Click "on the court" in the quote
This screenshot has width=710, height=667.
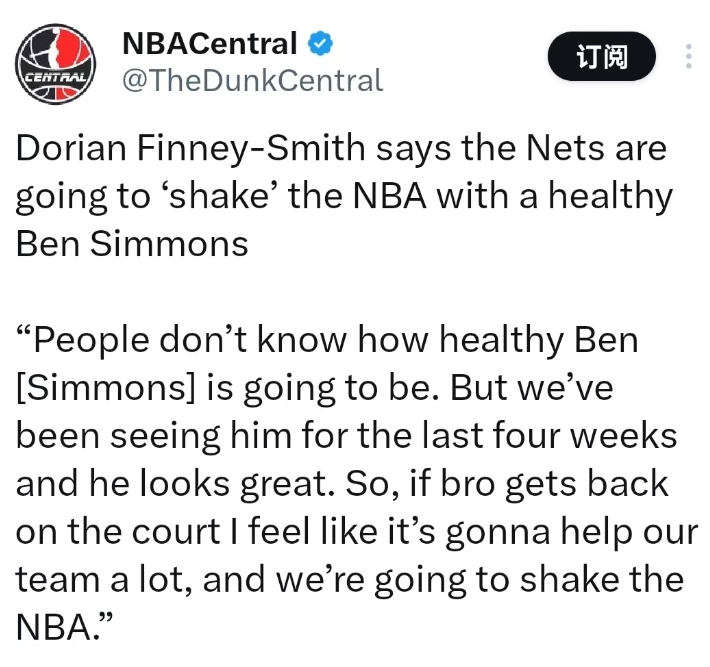pyautogui.click(x=113, y=531)
